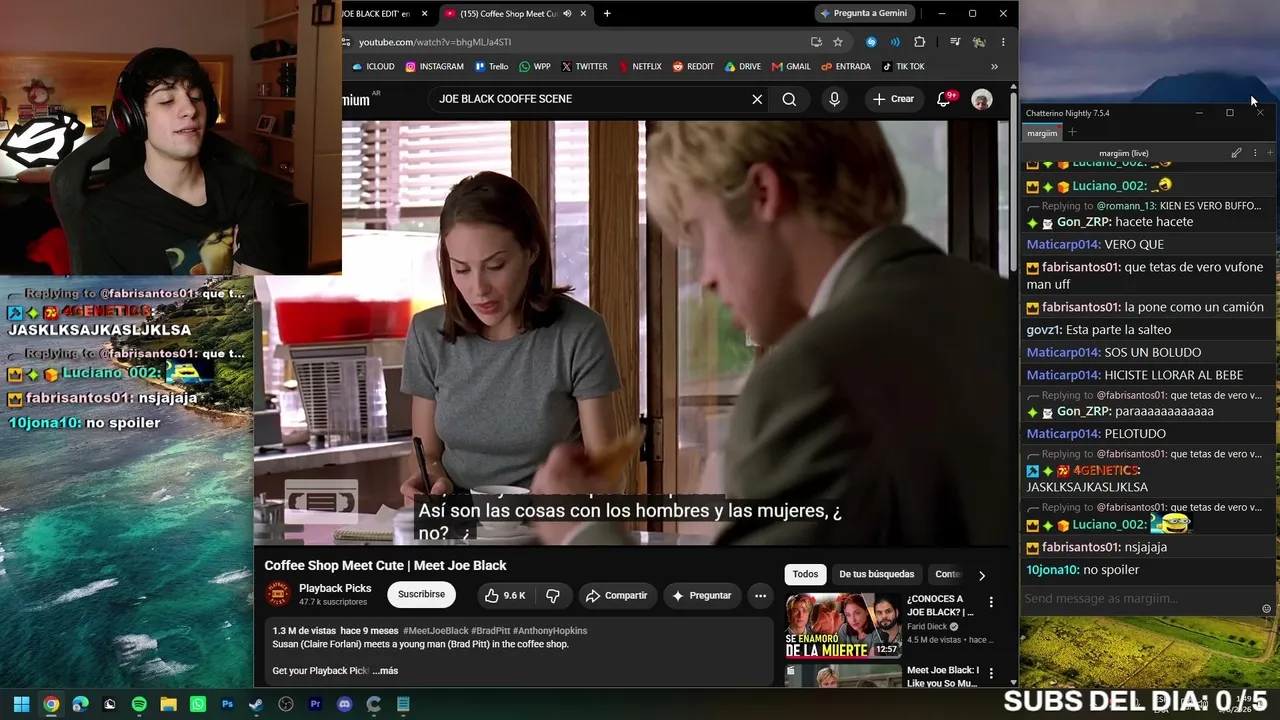Show more filter chips with right arrow
Screen dimensions: 1280x720
click(982, 575)
